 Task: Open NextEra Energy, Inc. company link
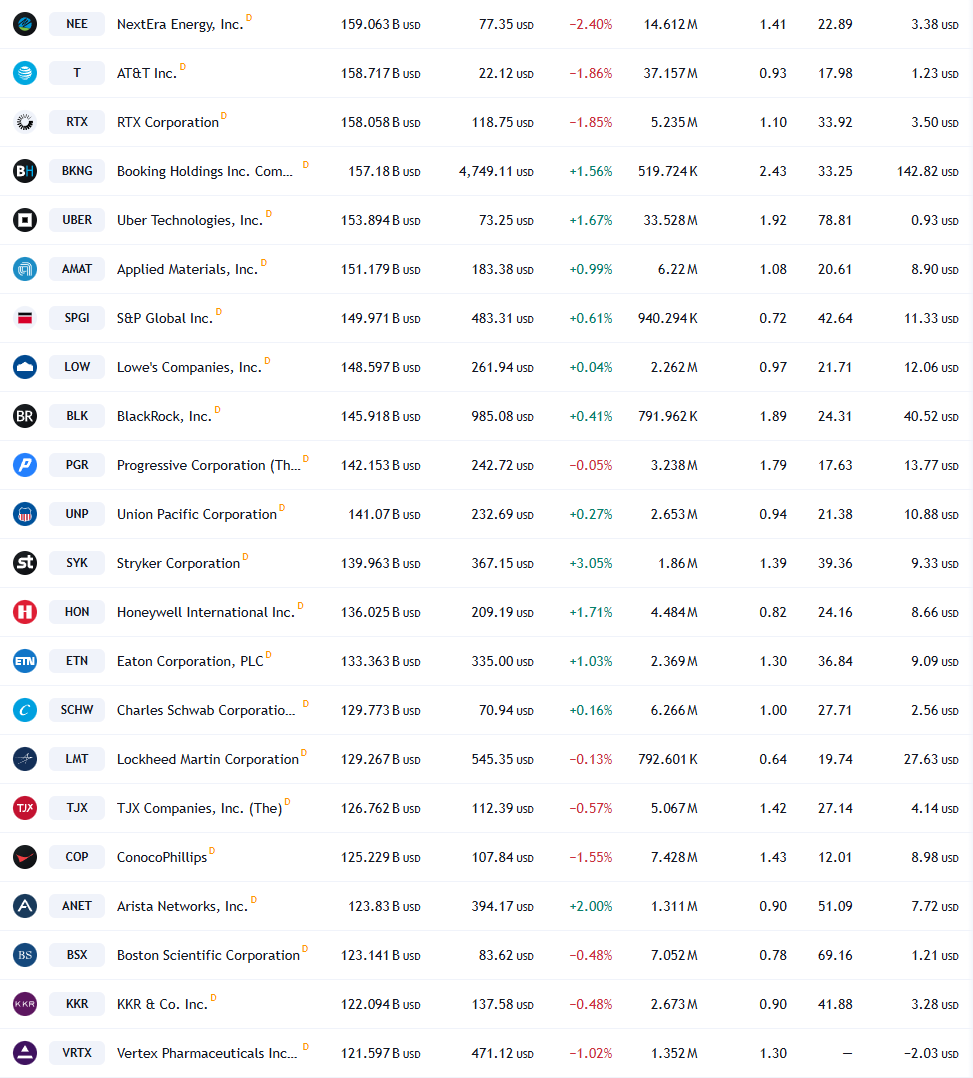[x=180, y=25]
